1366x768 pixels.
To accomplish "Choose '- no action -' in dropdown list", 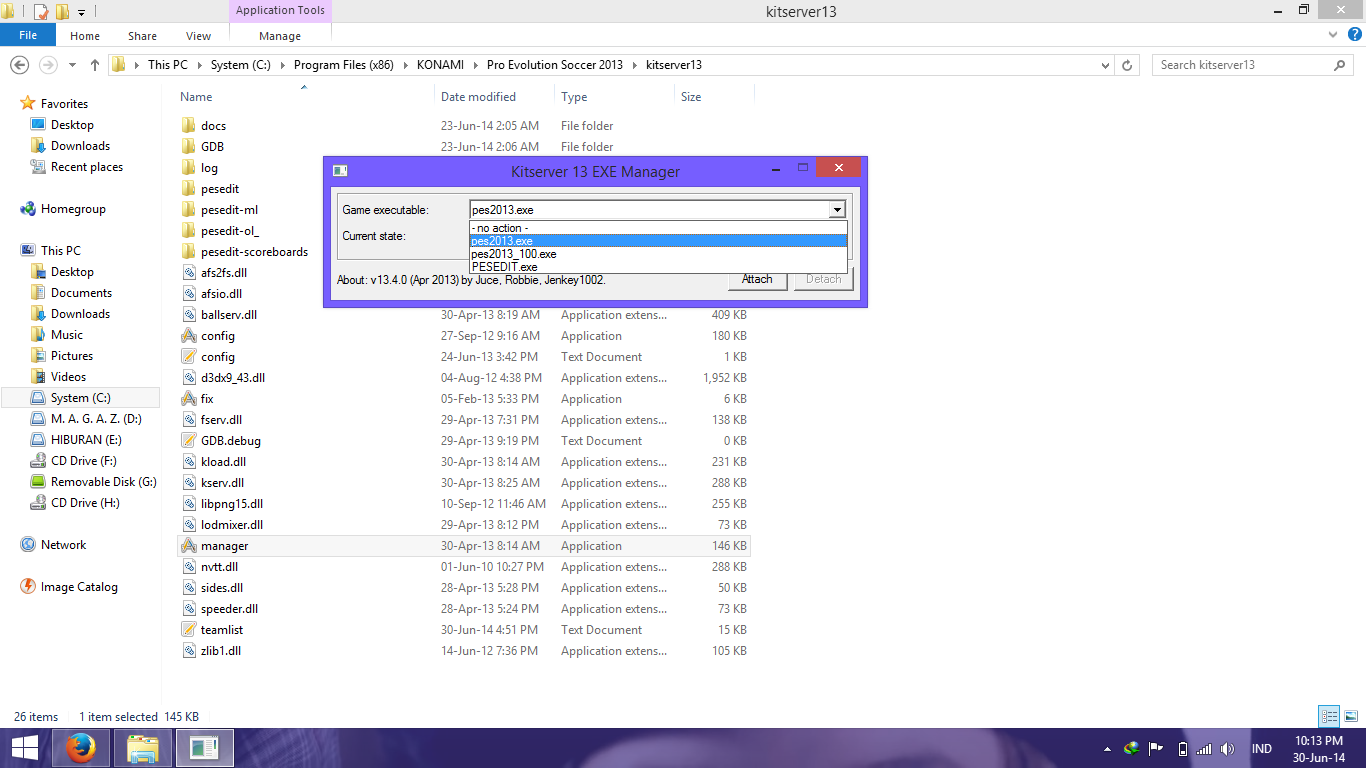I will click(658, 228).
